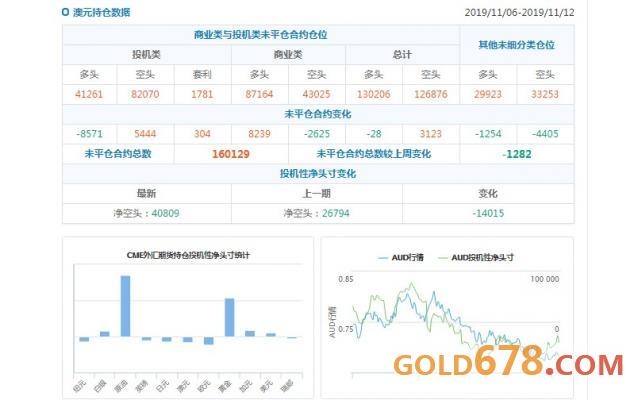Click the 未平仓合约总数 label
This screenshot has height=400, width=640.
point(118,154)
